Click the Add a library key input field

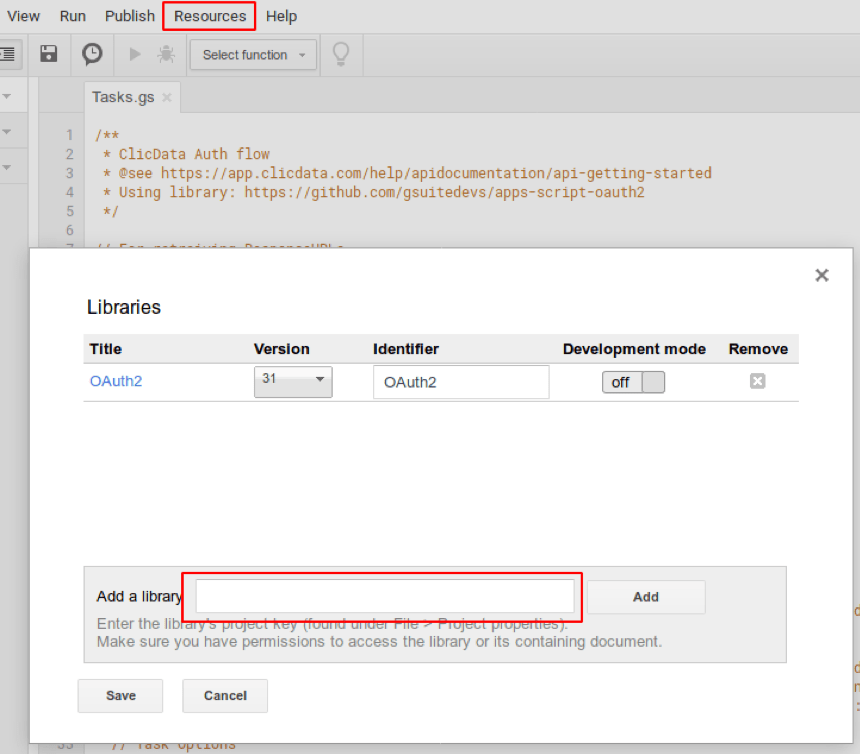[x=385, y=596]
